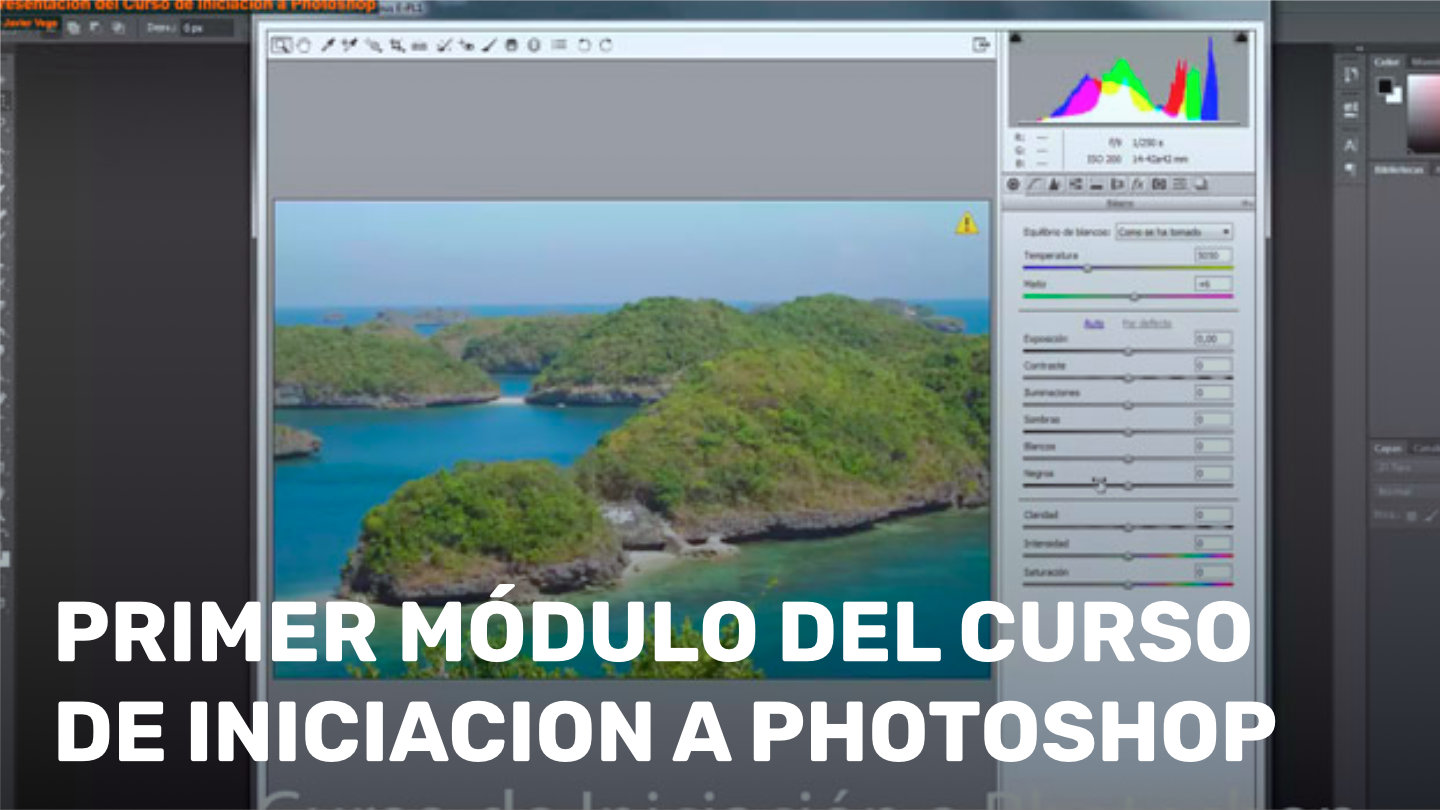This screenshot has height=810, width=1440.
Task: Pick the Red Eye Removal tool
Action: point(466,45)
